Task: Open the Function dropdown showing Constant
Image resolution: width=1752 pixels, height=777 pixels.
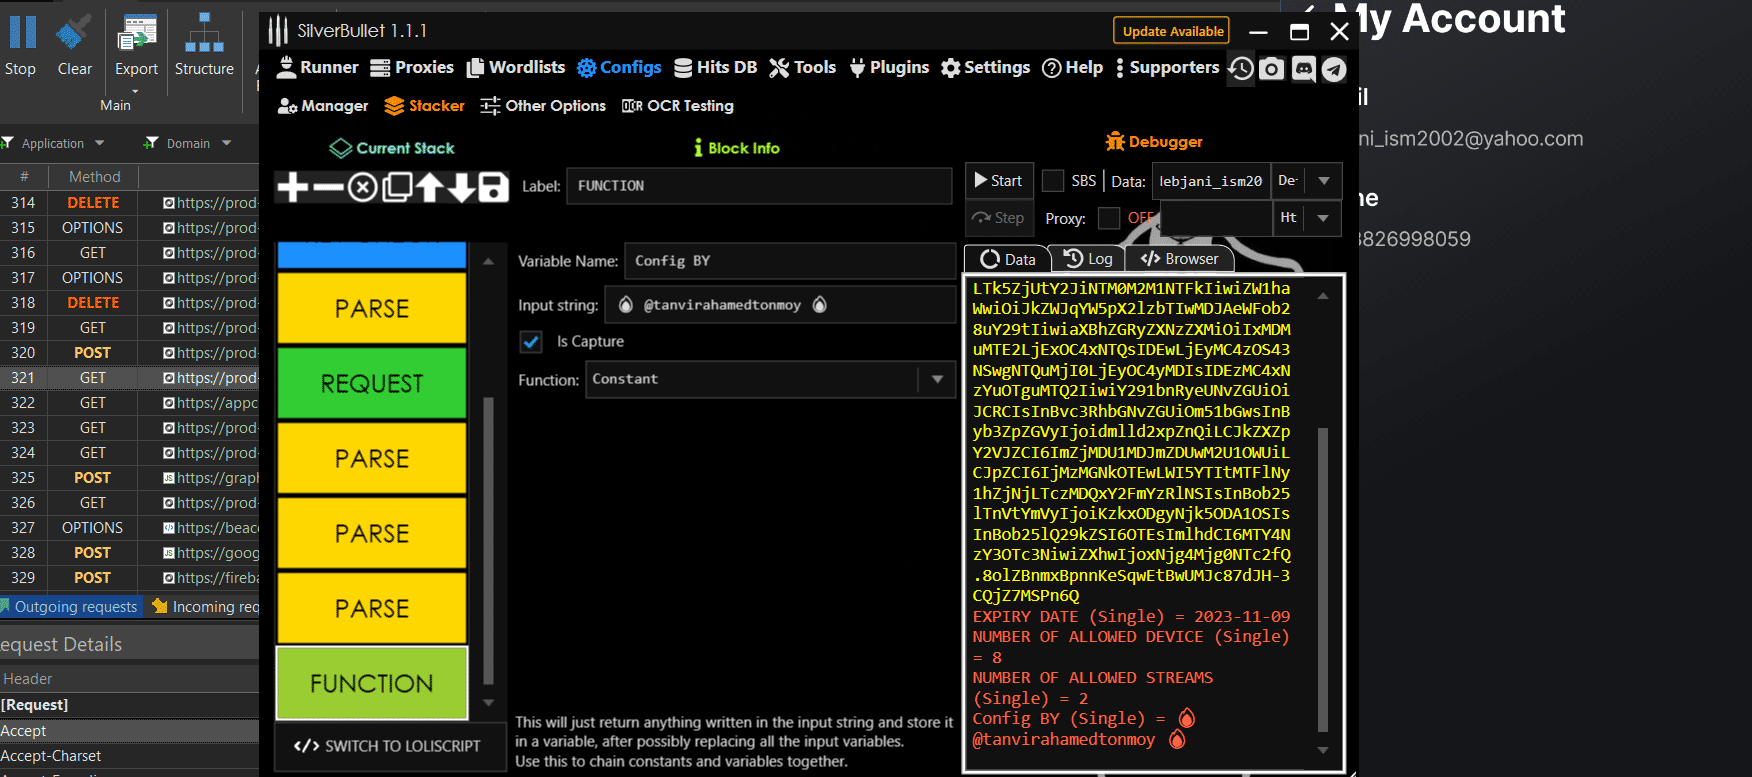Action: pos(937,380)
